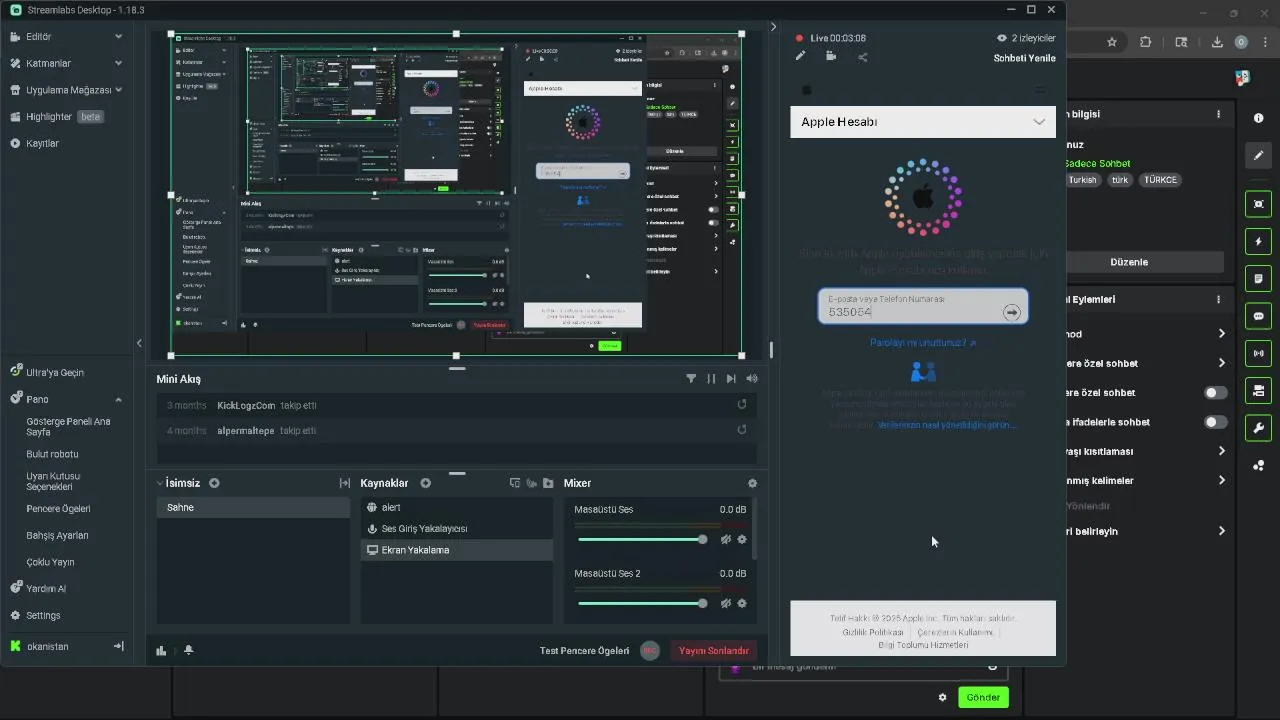This screenshot has width=1280, height=720.
Task: Toggle the viewer count eye icon
Action: tap(1001, 38)
